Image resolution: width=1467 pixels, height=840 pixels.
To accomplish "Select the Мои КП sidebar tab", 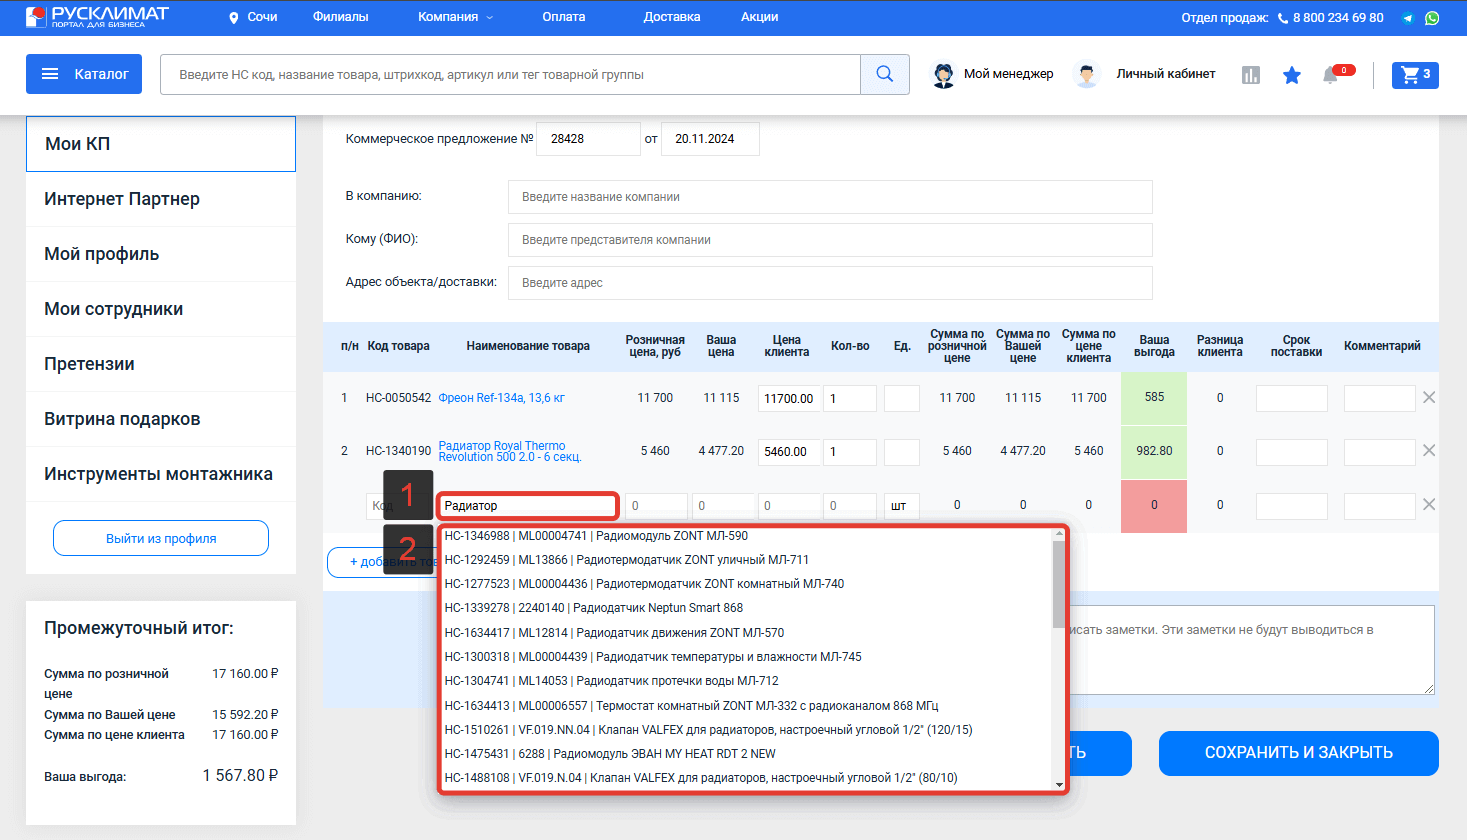I will pyautogui.click(x=161, y=144).
